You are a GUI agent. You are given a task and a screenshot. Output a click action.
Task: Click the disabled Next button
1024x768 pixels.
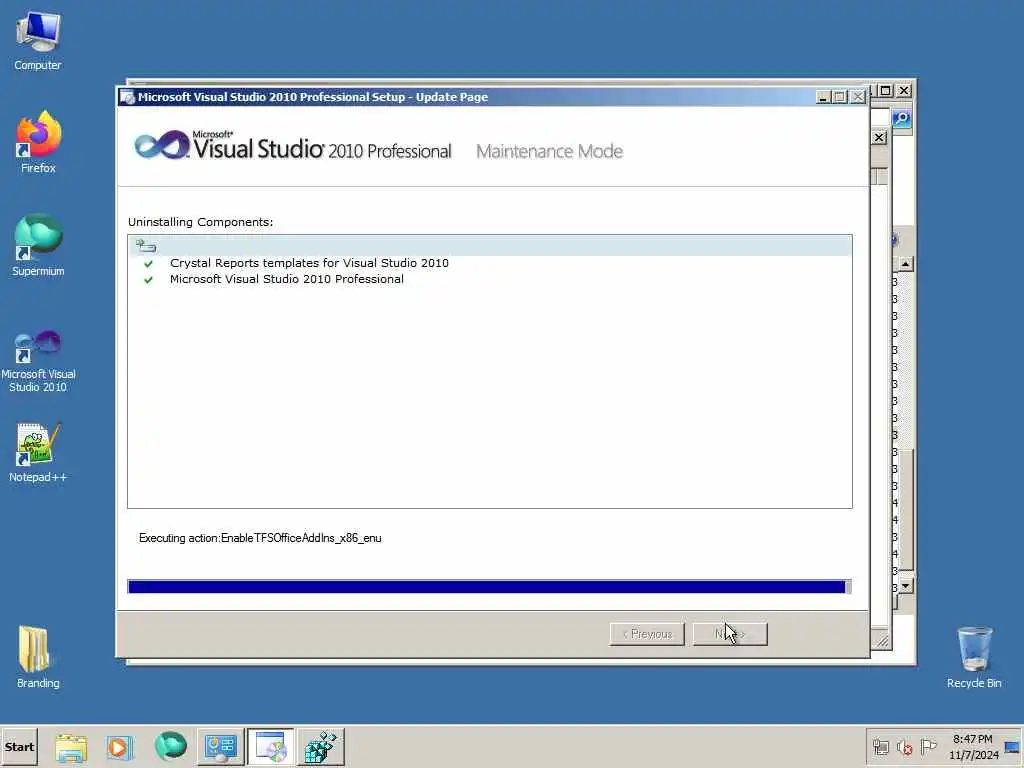pyautogui.click(x=729, y=633)
